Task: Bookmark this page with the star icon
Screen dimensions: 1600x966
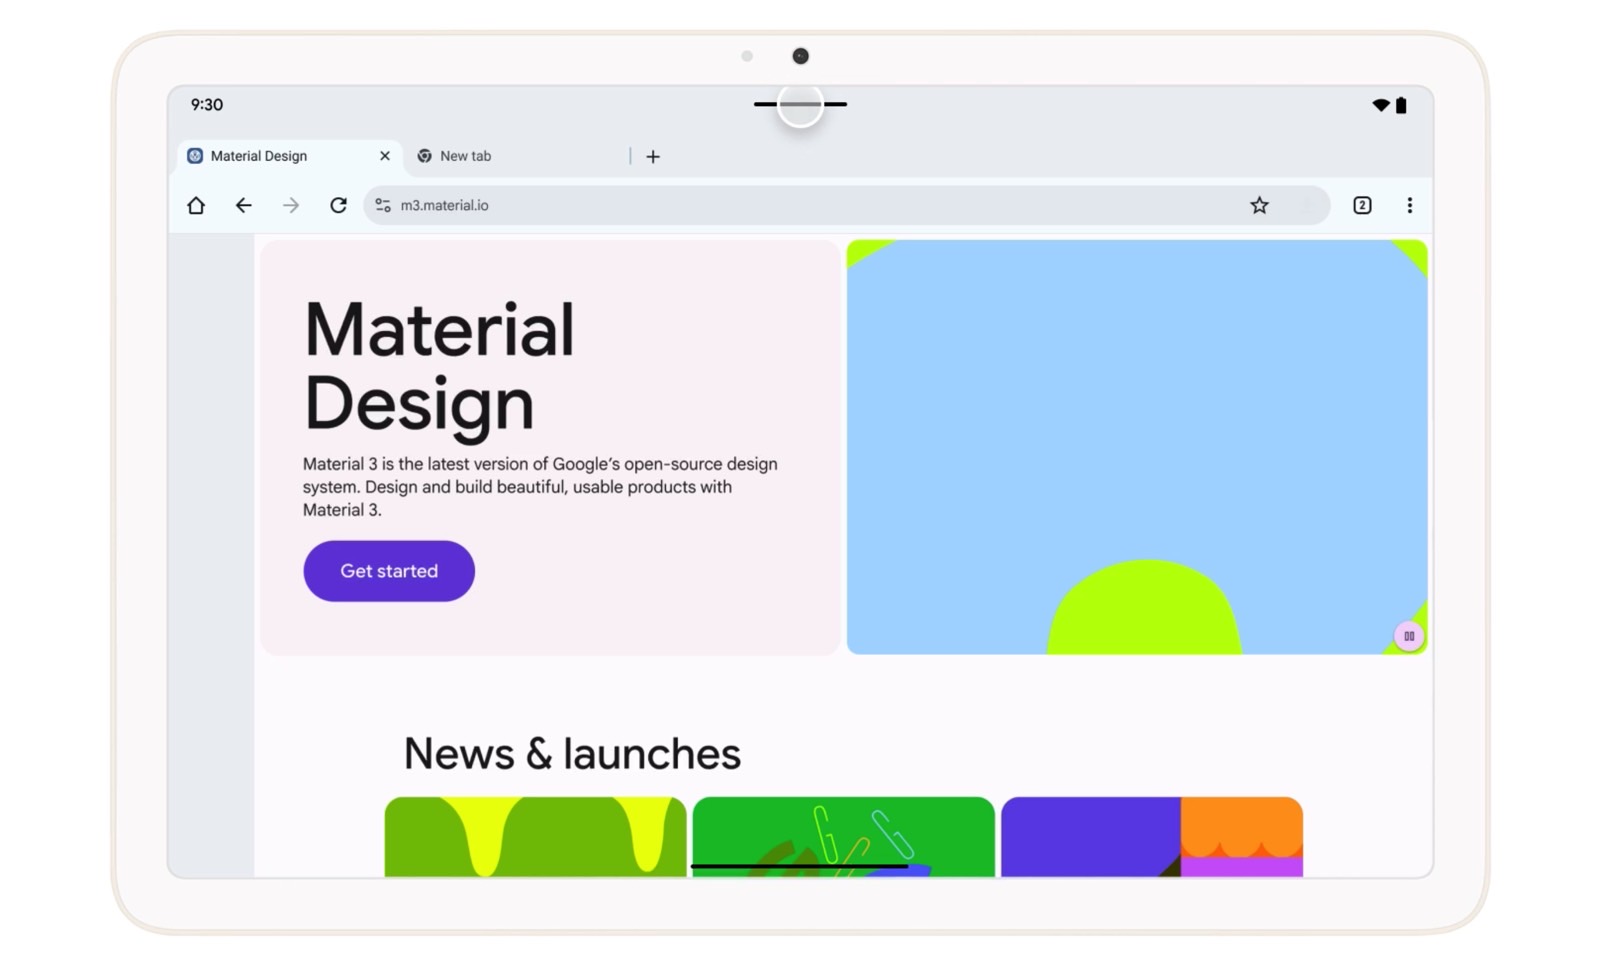Action: tap(1259, 205)
